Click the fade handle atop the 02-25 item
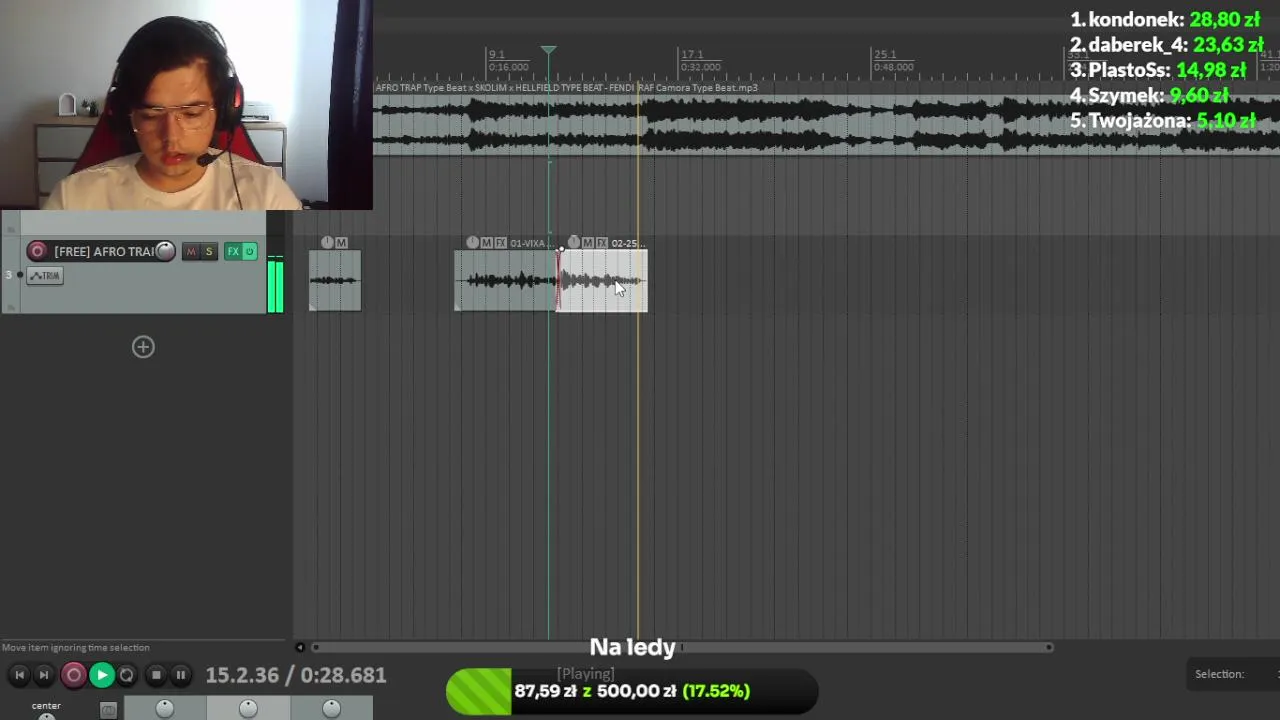 tap(561, 248)
